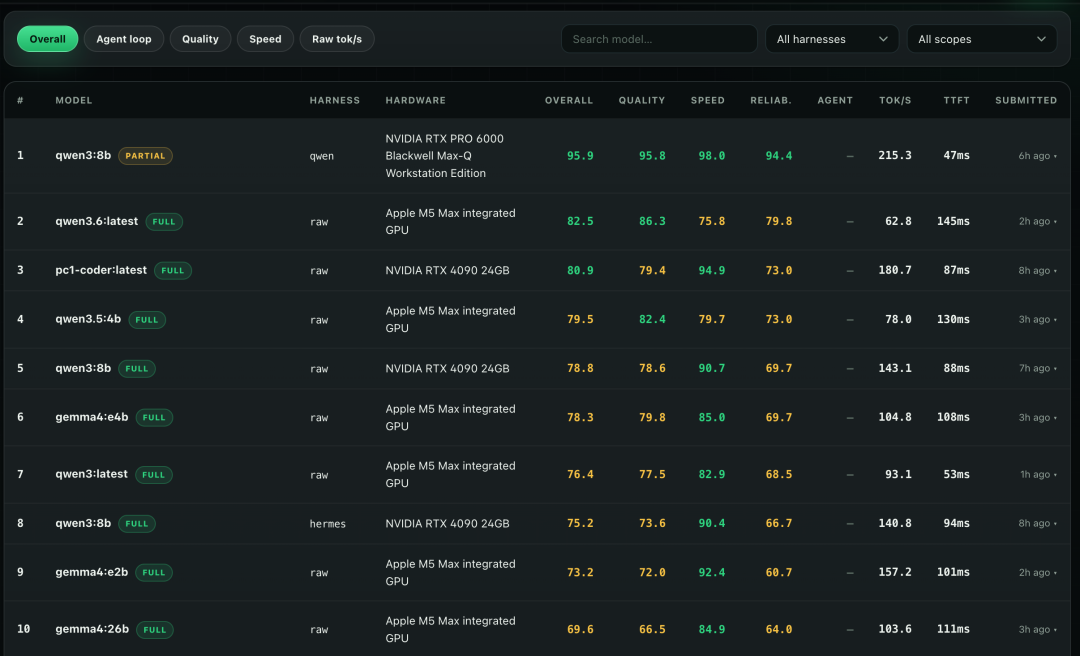Click FULL badge next to pc1-coder:latest

pyautogui.click(x=173, y=271)
